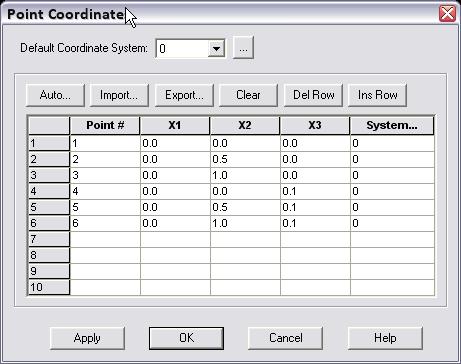Open the Auto... point generation dialog
Viewport: 461px width, 364px height.
[55, 95]
